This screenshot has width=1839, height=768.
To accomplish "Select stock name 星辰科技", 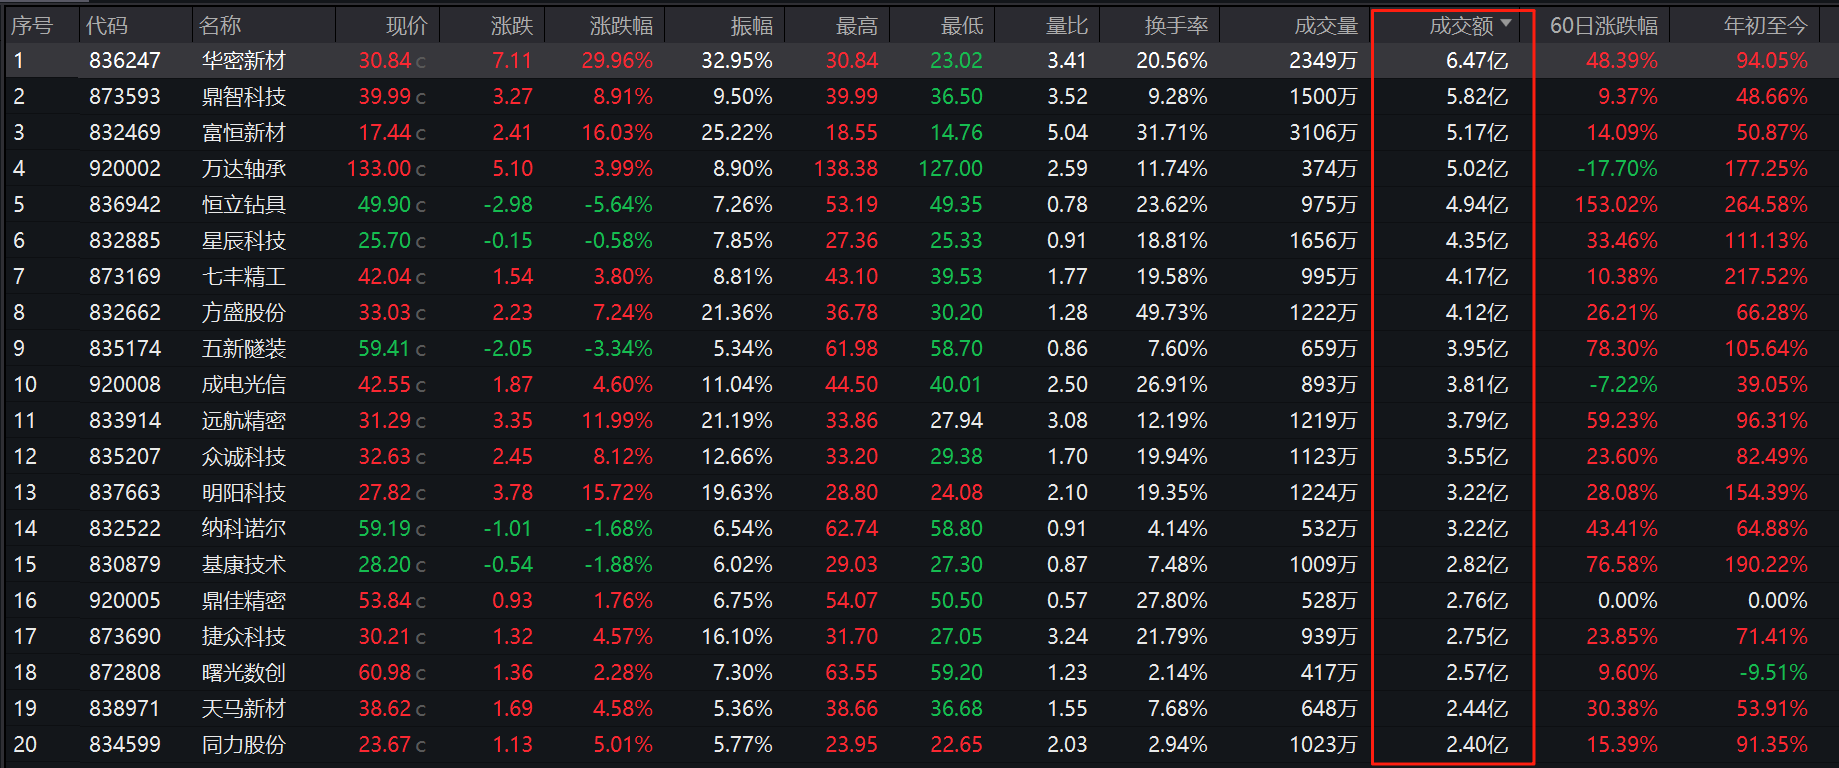I will point(244,241).
